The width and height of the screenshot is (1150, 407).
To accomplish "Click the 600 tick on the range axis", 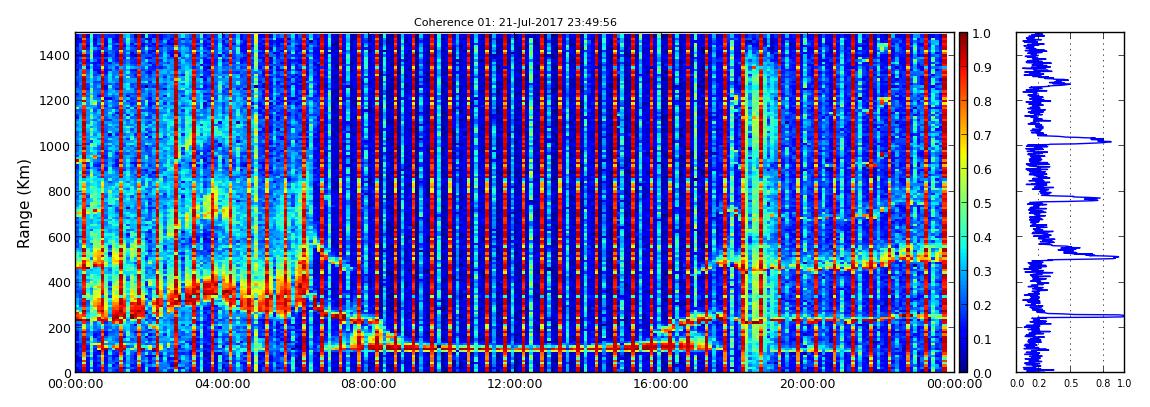I will pos(59,238).
